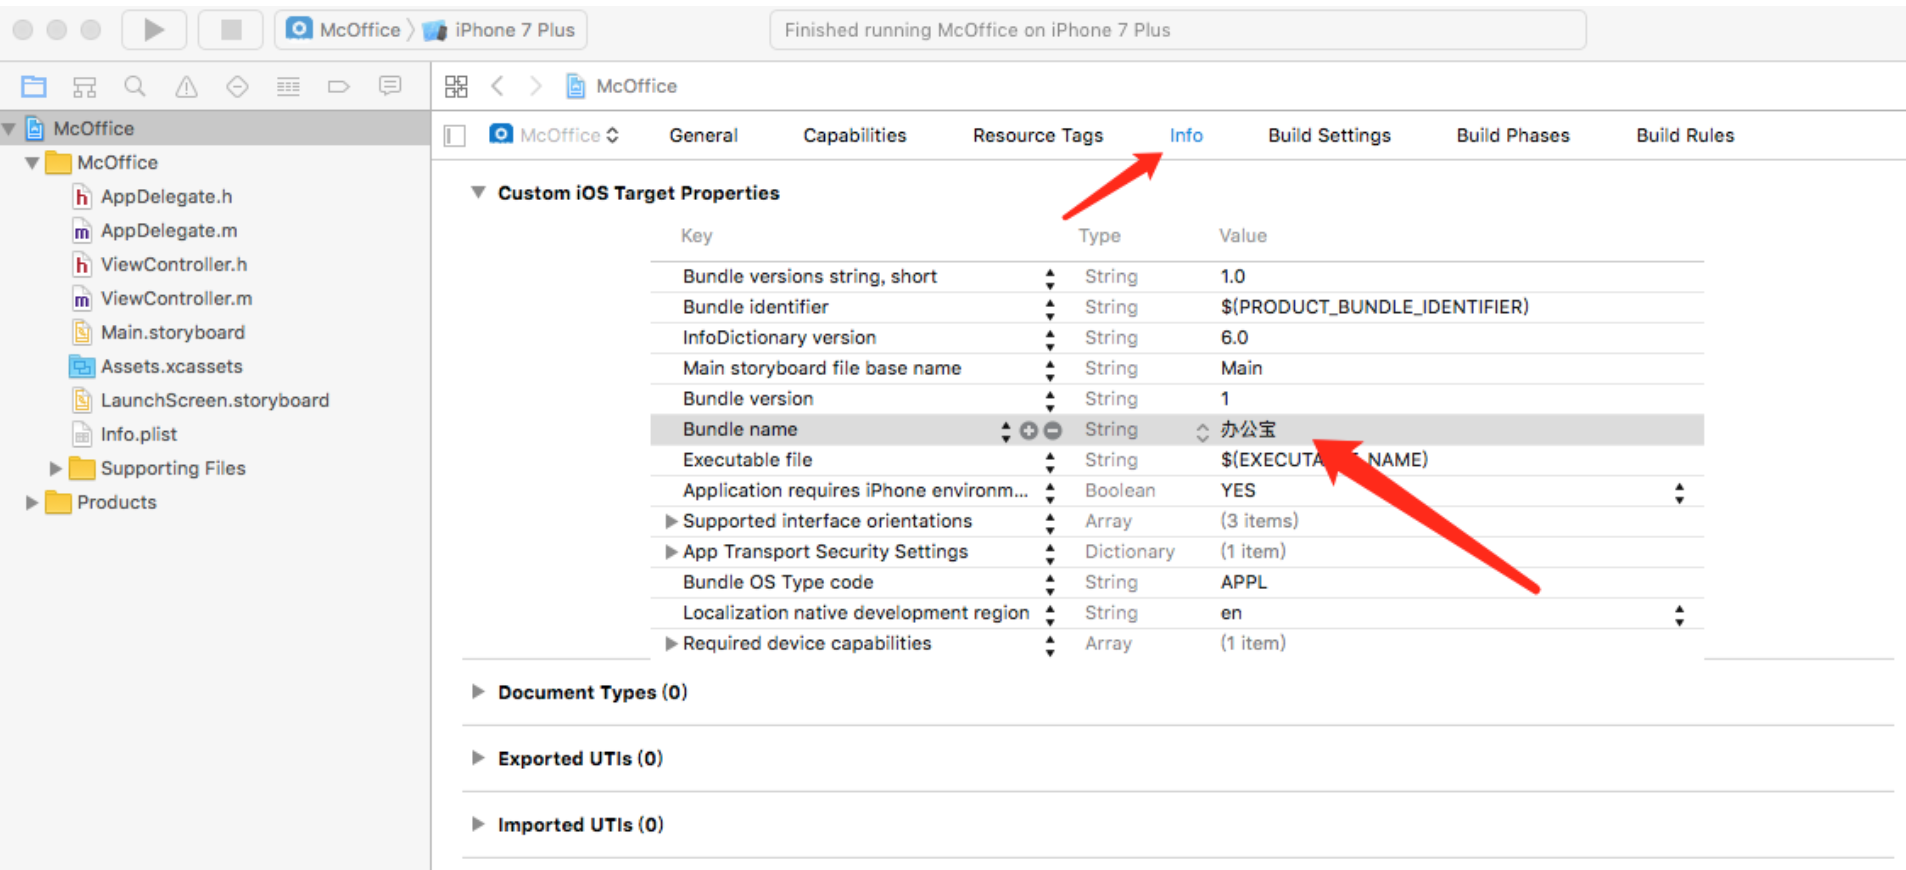The width and height of the screenshot is (1906, 870).
Task: Click Main storyboard file base name value
Action: point(1241,368)
